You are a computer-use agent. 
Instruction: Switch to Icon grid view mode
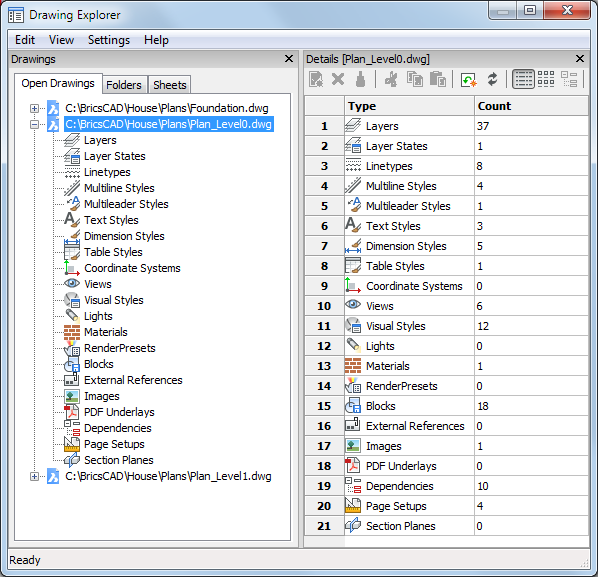click(x=546, y=79)
